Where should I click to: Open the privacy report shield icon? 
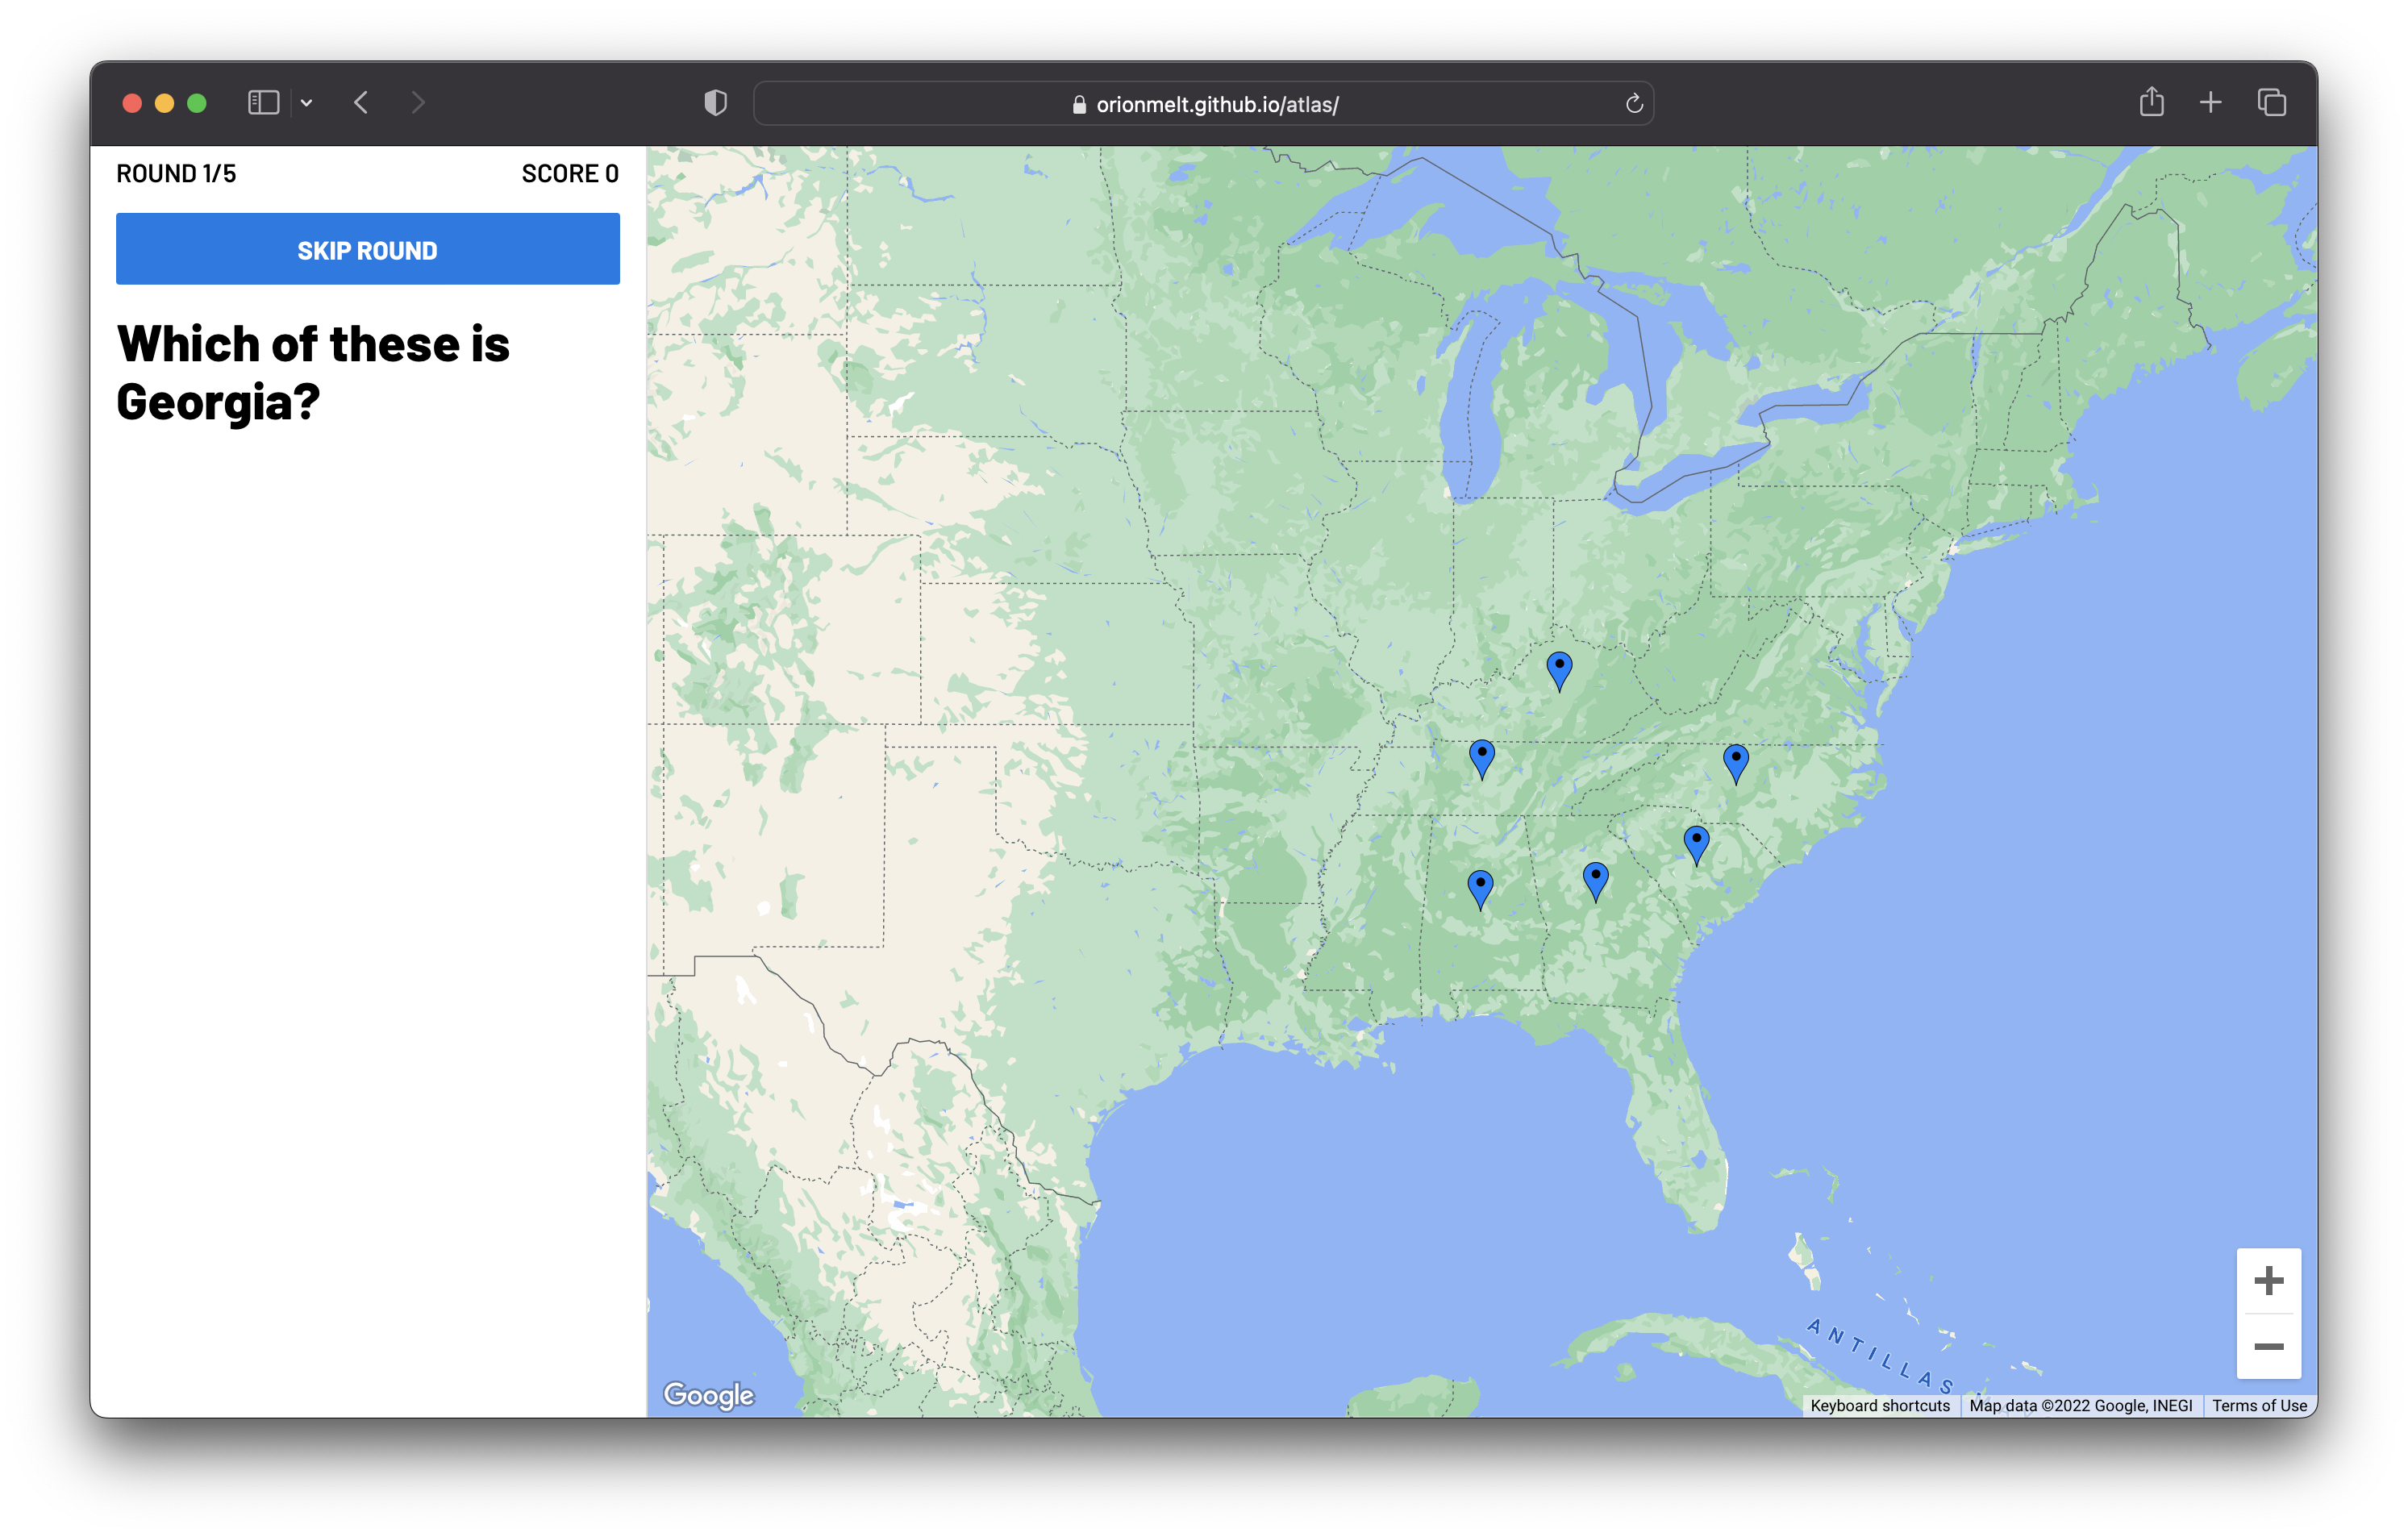click(715, 103)
